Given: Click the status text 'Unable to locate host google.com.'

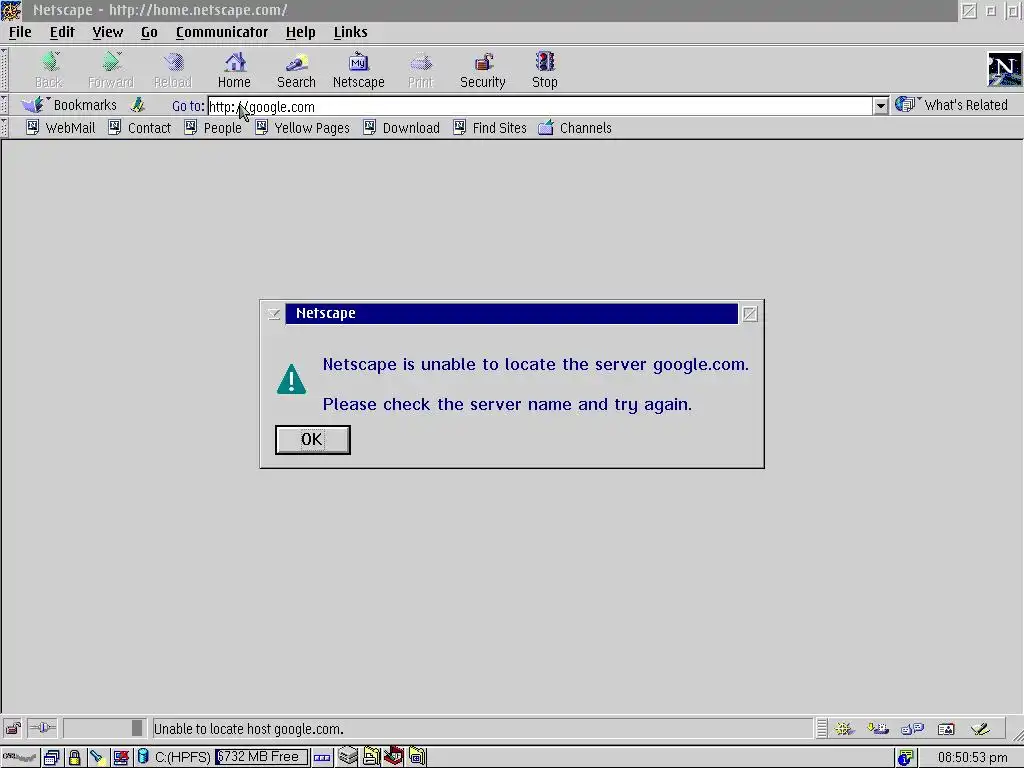Looking at the screenshot, I should pos(248,729).
